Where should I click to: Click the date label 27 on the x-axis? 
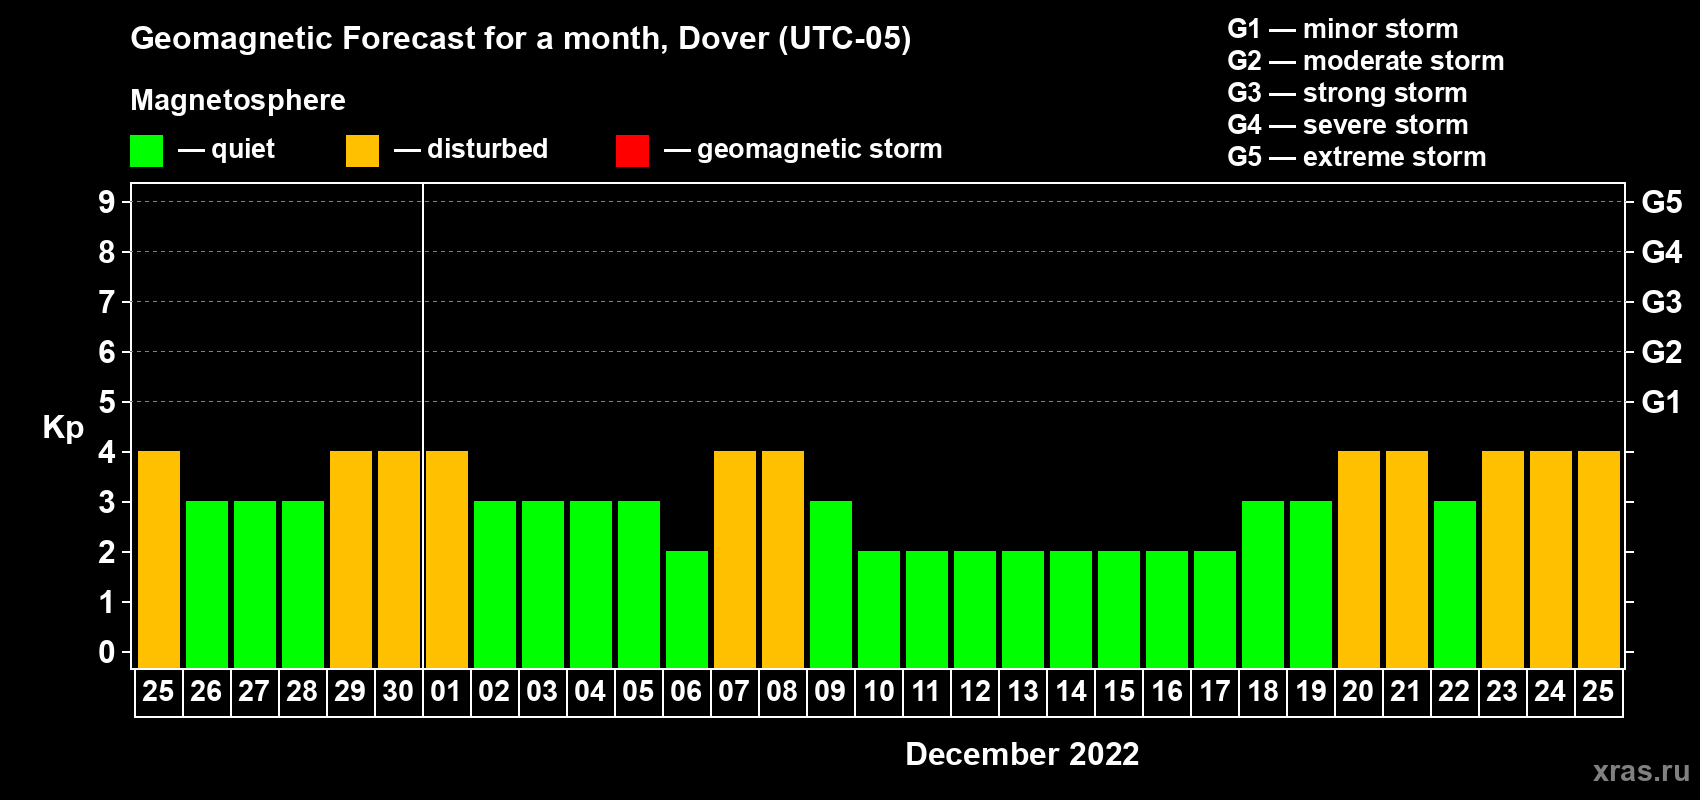coord(254,691)
